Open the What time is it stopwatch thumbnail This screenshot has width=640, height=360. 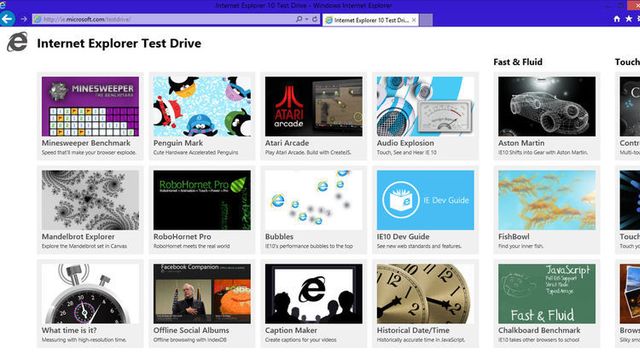pos(90,293)
